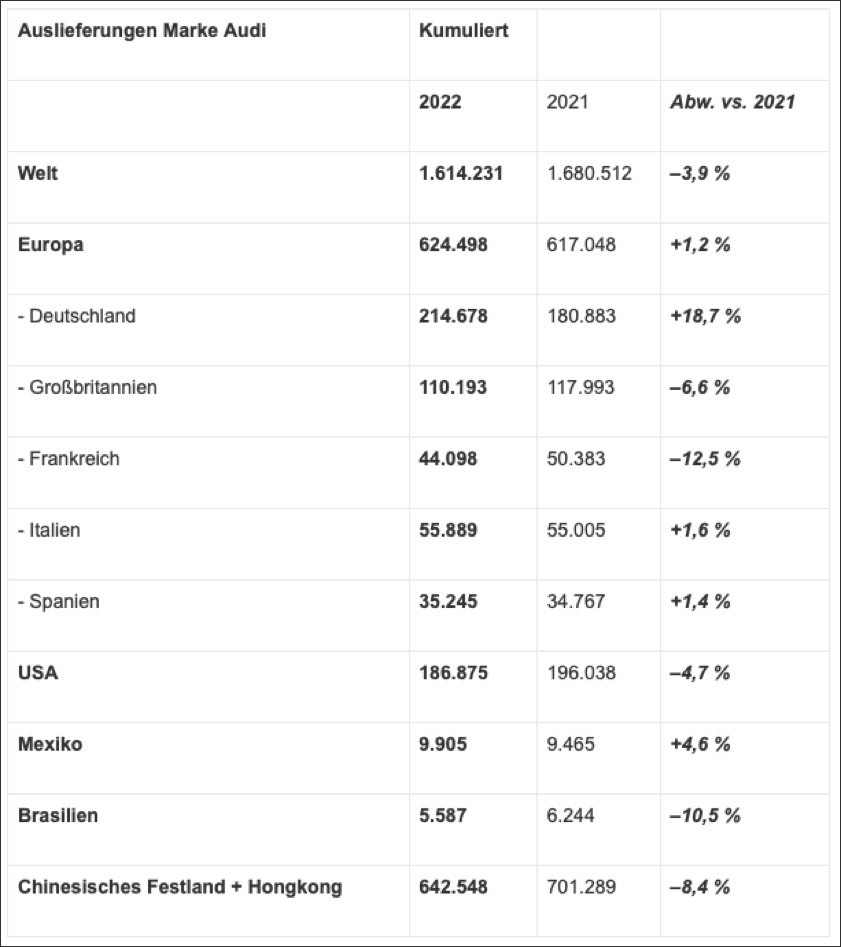This screenshot has width=841, height=947.
Task: Click the bold '2022' year header
Action: [441, 102]
